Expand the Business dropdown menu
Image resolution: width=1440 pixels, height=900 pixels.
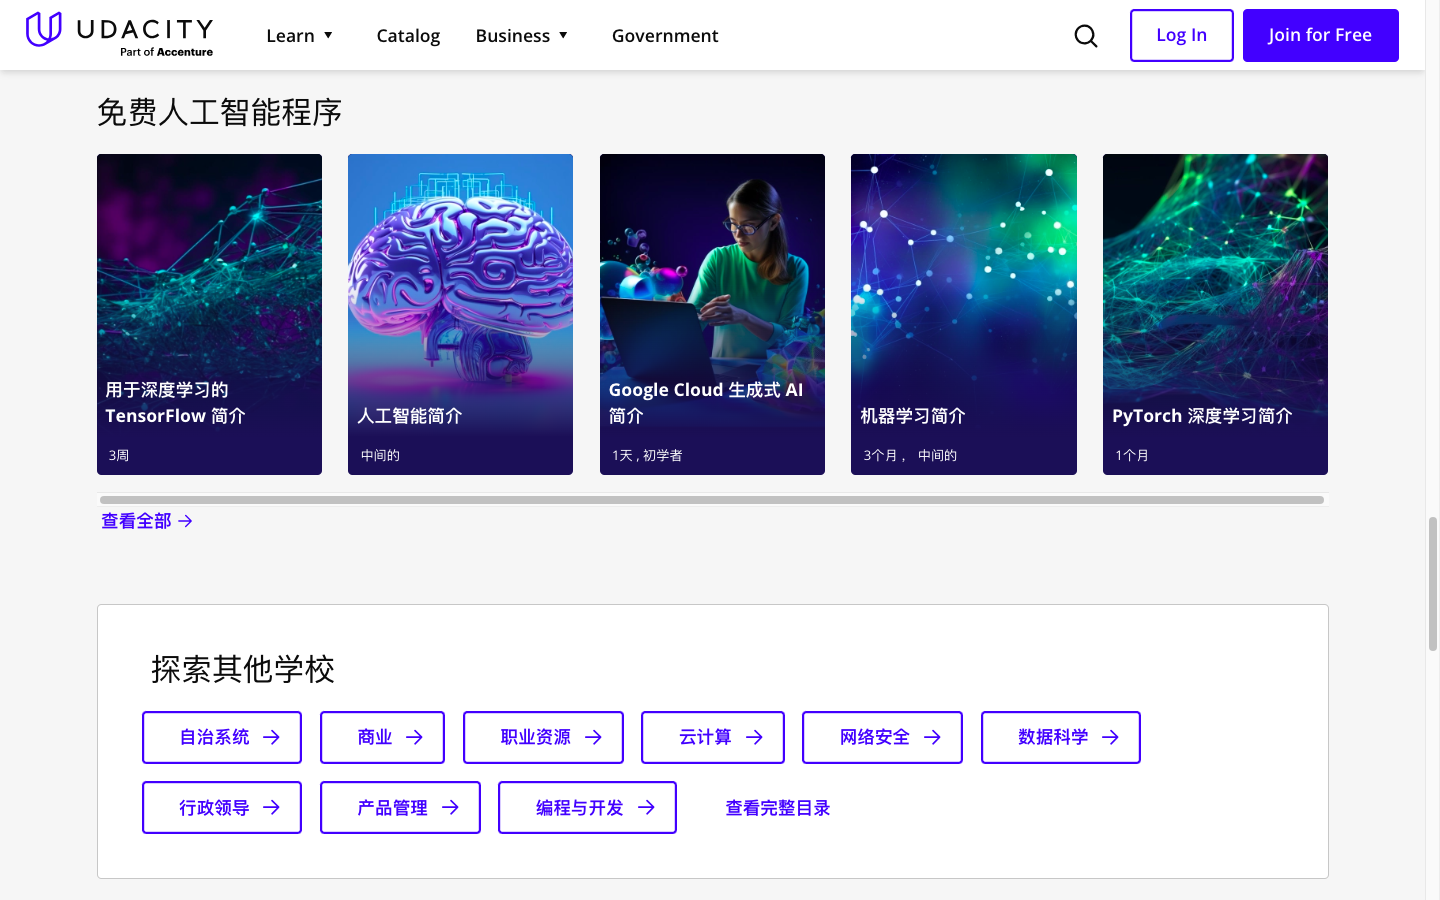(522, 36)
